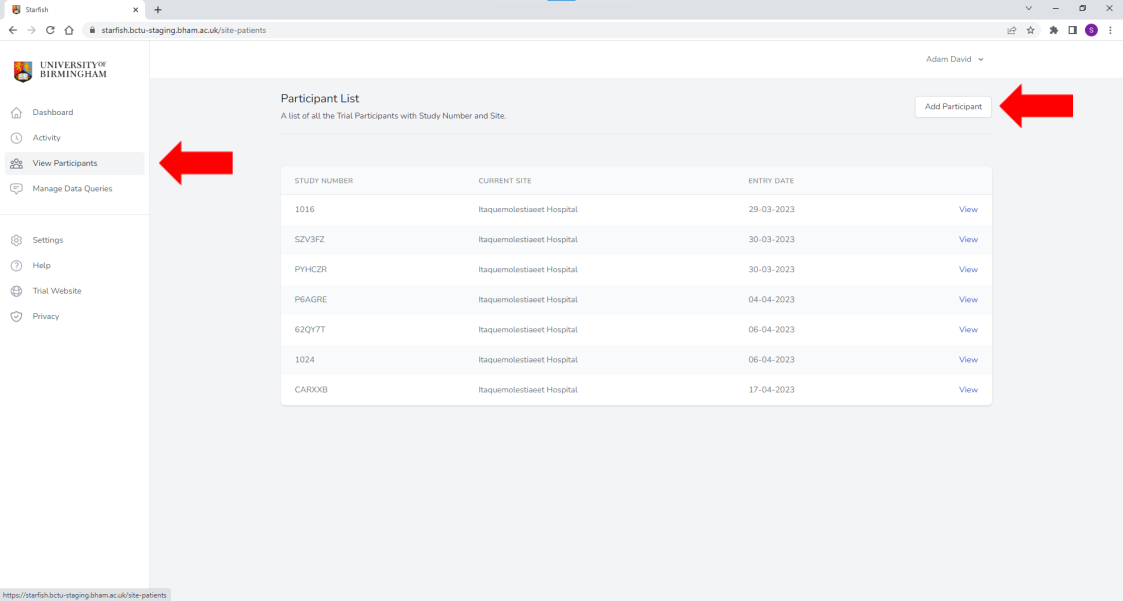The height and width of the screenshot is (601, 1123).
Task: Click the Settings gear icon in sidebar
Action: click(x=16, y=240)
